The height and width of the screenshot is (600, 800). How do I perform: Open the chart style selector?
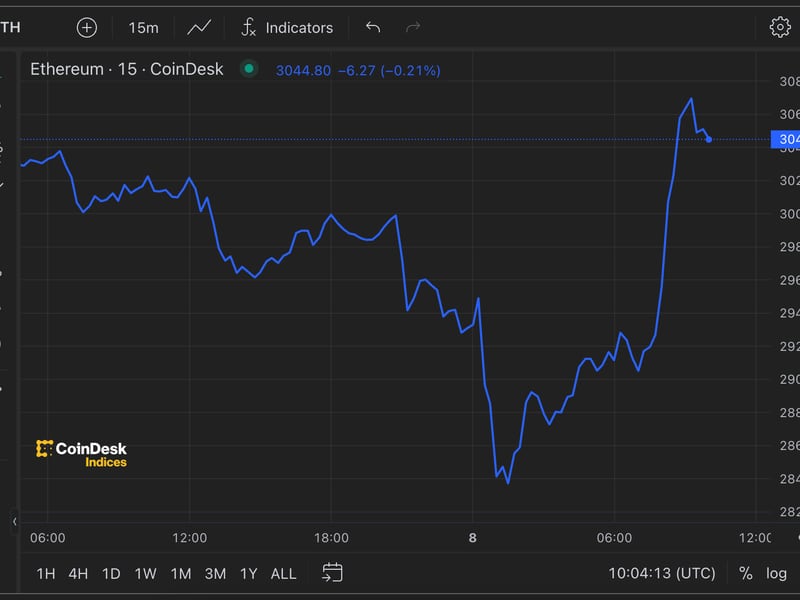pyautogui.click(x=199, y=27)
